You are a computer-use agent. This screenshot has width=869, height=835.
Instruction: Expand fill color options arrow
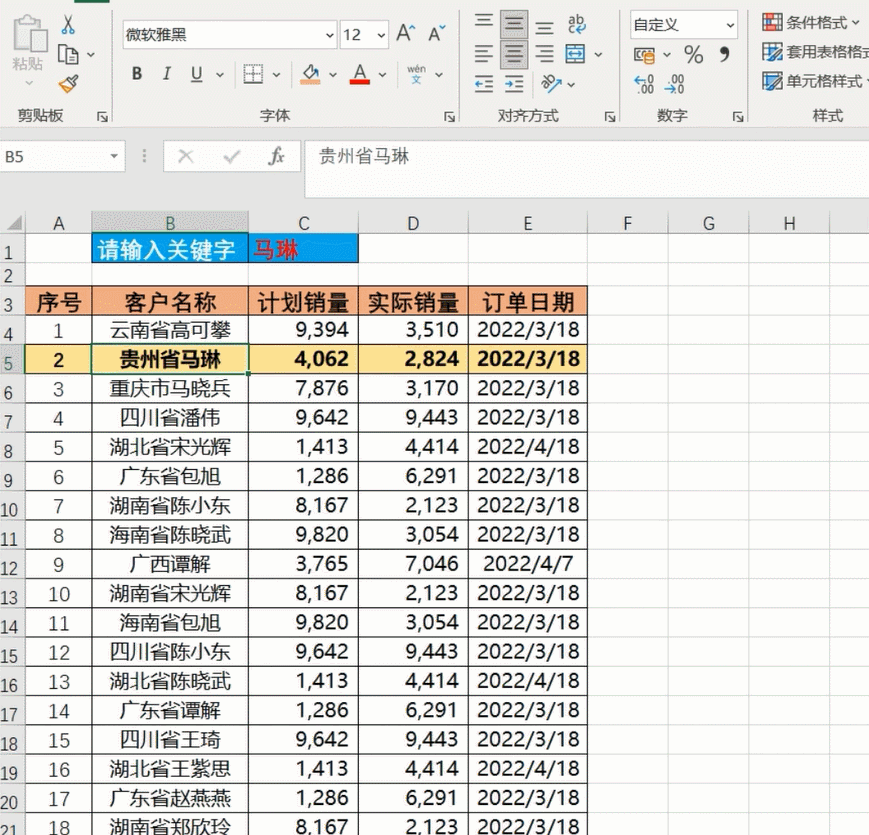pos(333,75)
